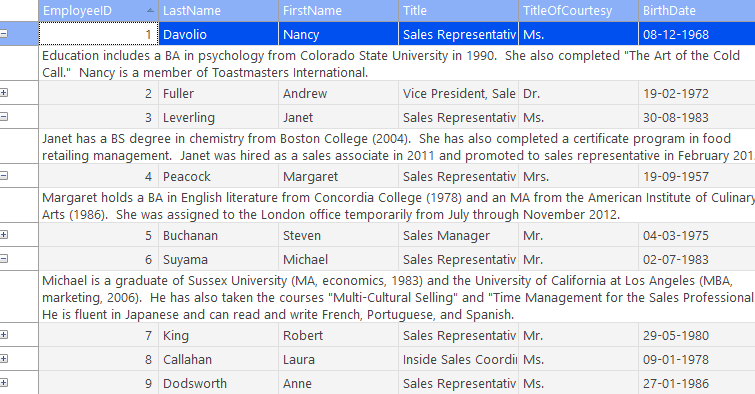
Task: Select the King last name cell
Action: pyautogui.click(x=219, y=335)
